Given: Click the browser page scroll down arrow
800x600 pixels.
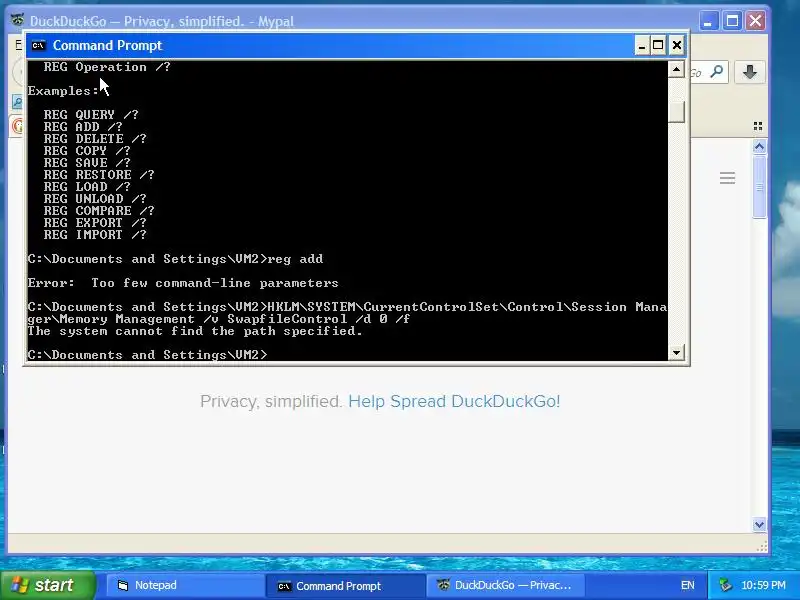Looking at the screenshot, I should pos(759,524).
